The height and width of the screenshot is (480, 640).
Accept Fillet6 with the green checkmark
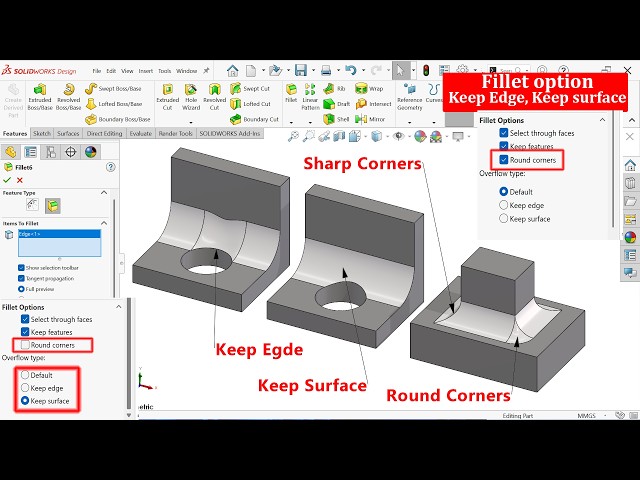click(x=7, y=180)
